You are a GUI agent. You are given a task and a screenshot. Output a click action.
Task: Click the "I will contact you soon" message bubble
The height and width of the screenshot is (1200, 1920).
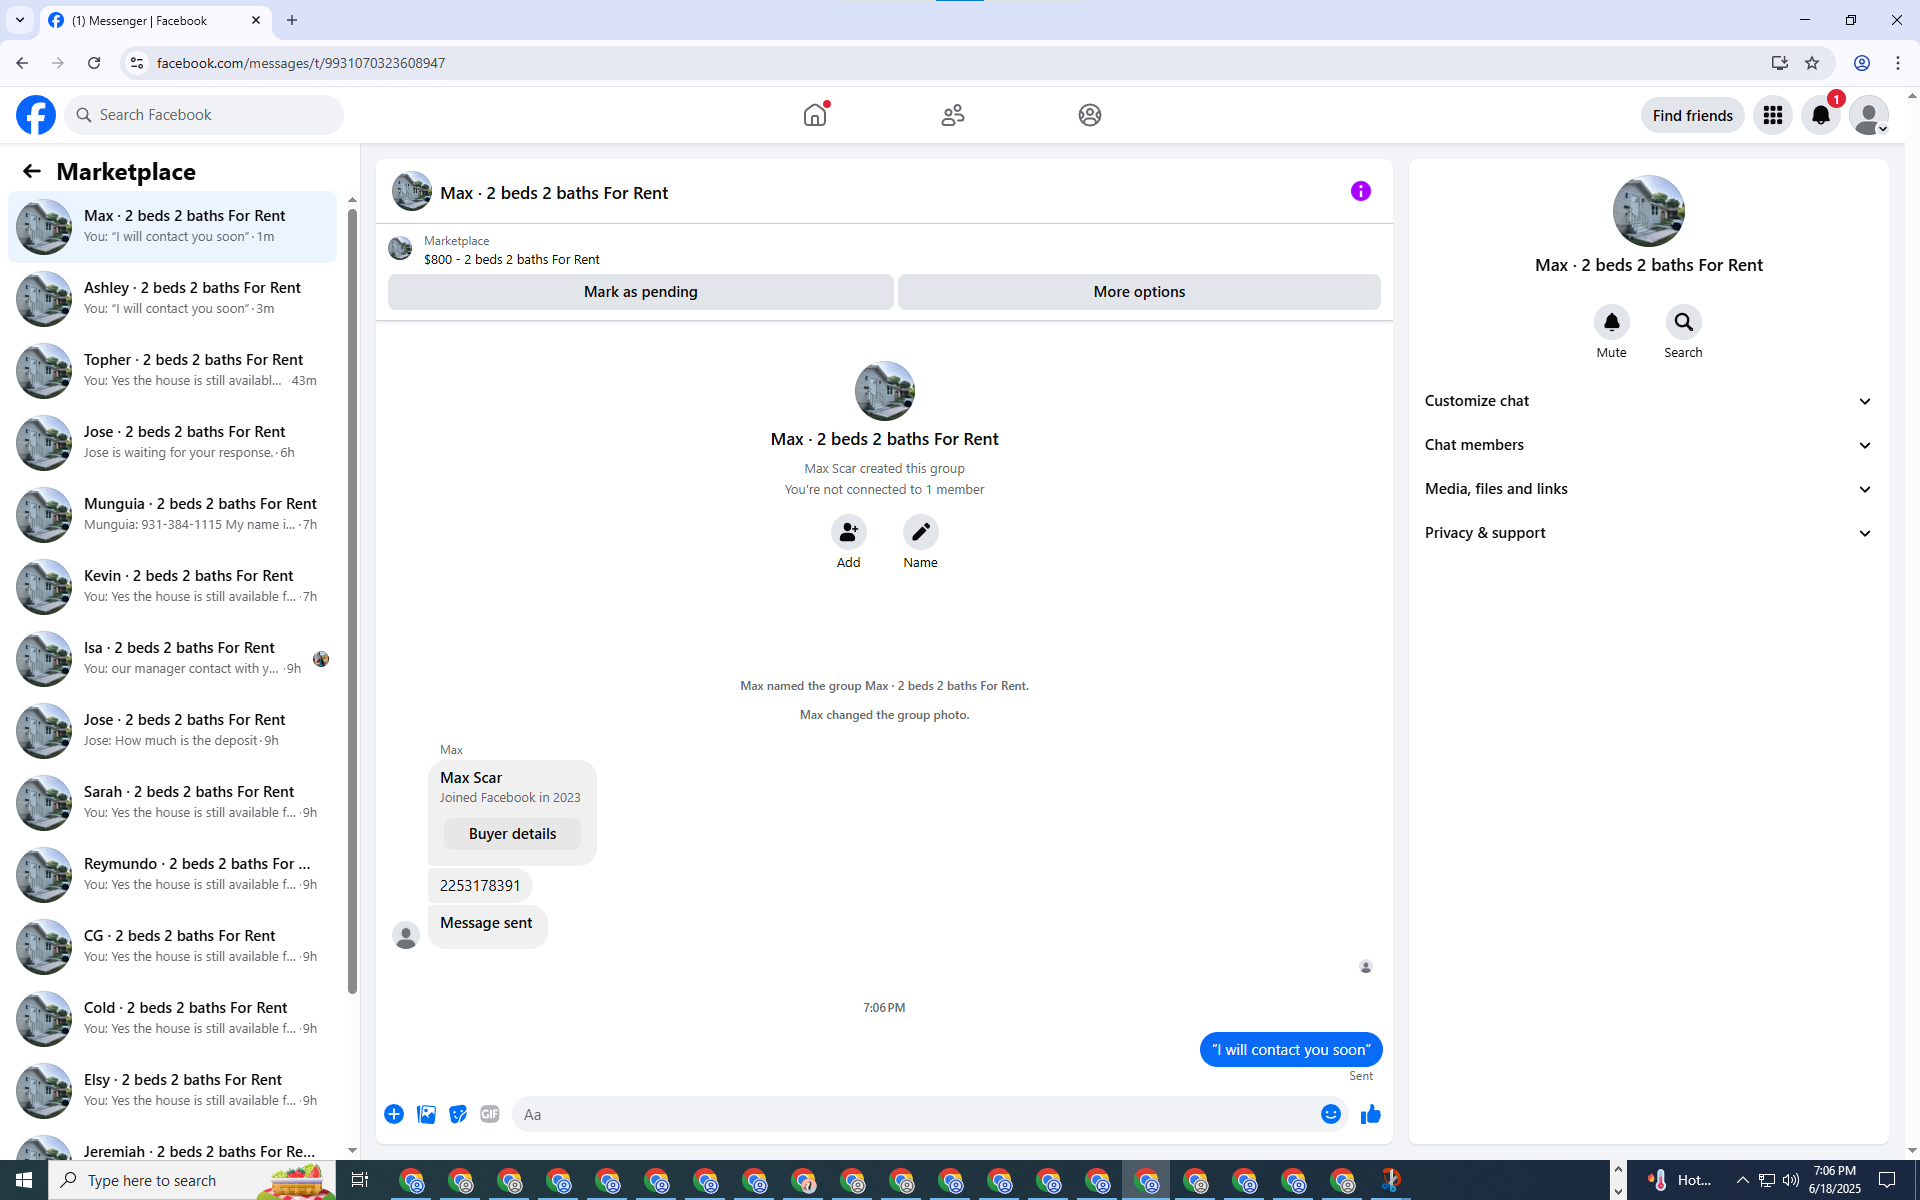[1291, 1049]
